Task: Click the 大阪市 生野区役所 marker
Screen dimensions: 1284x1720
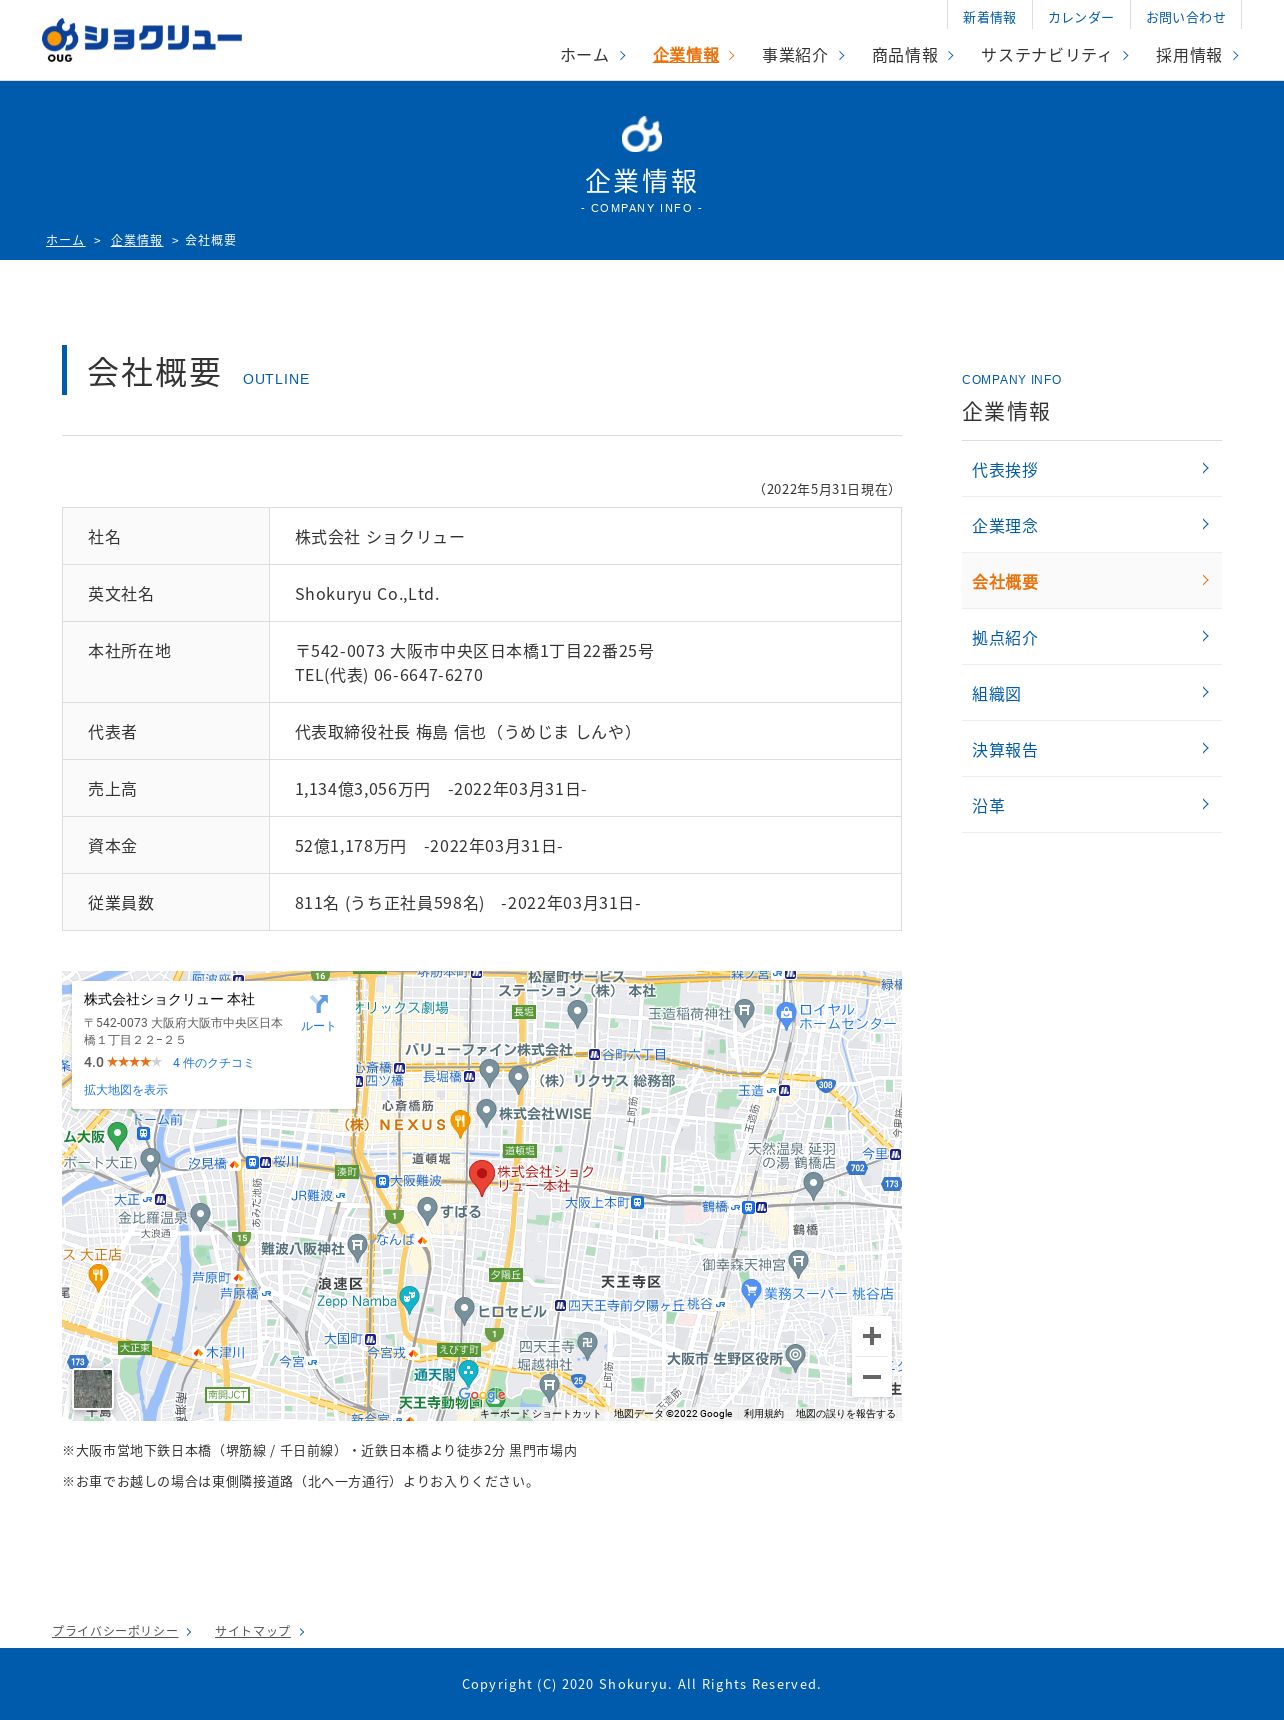Action: coord(795,1357)
